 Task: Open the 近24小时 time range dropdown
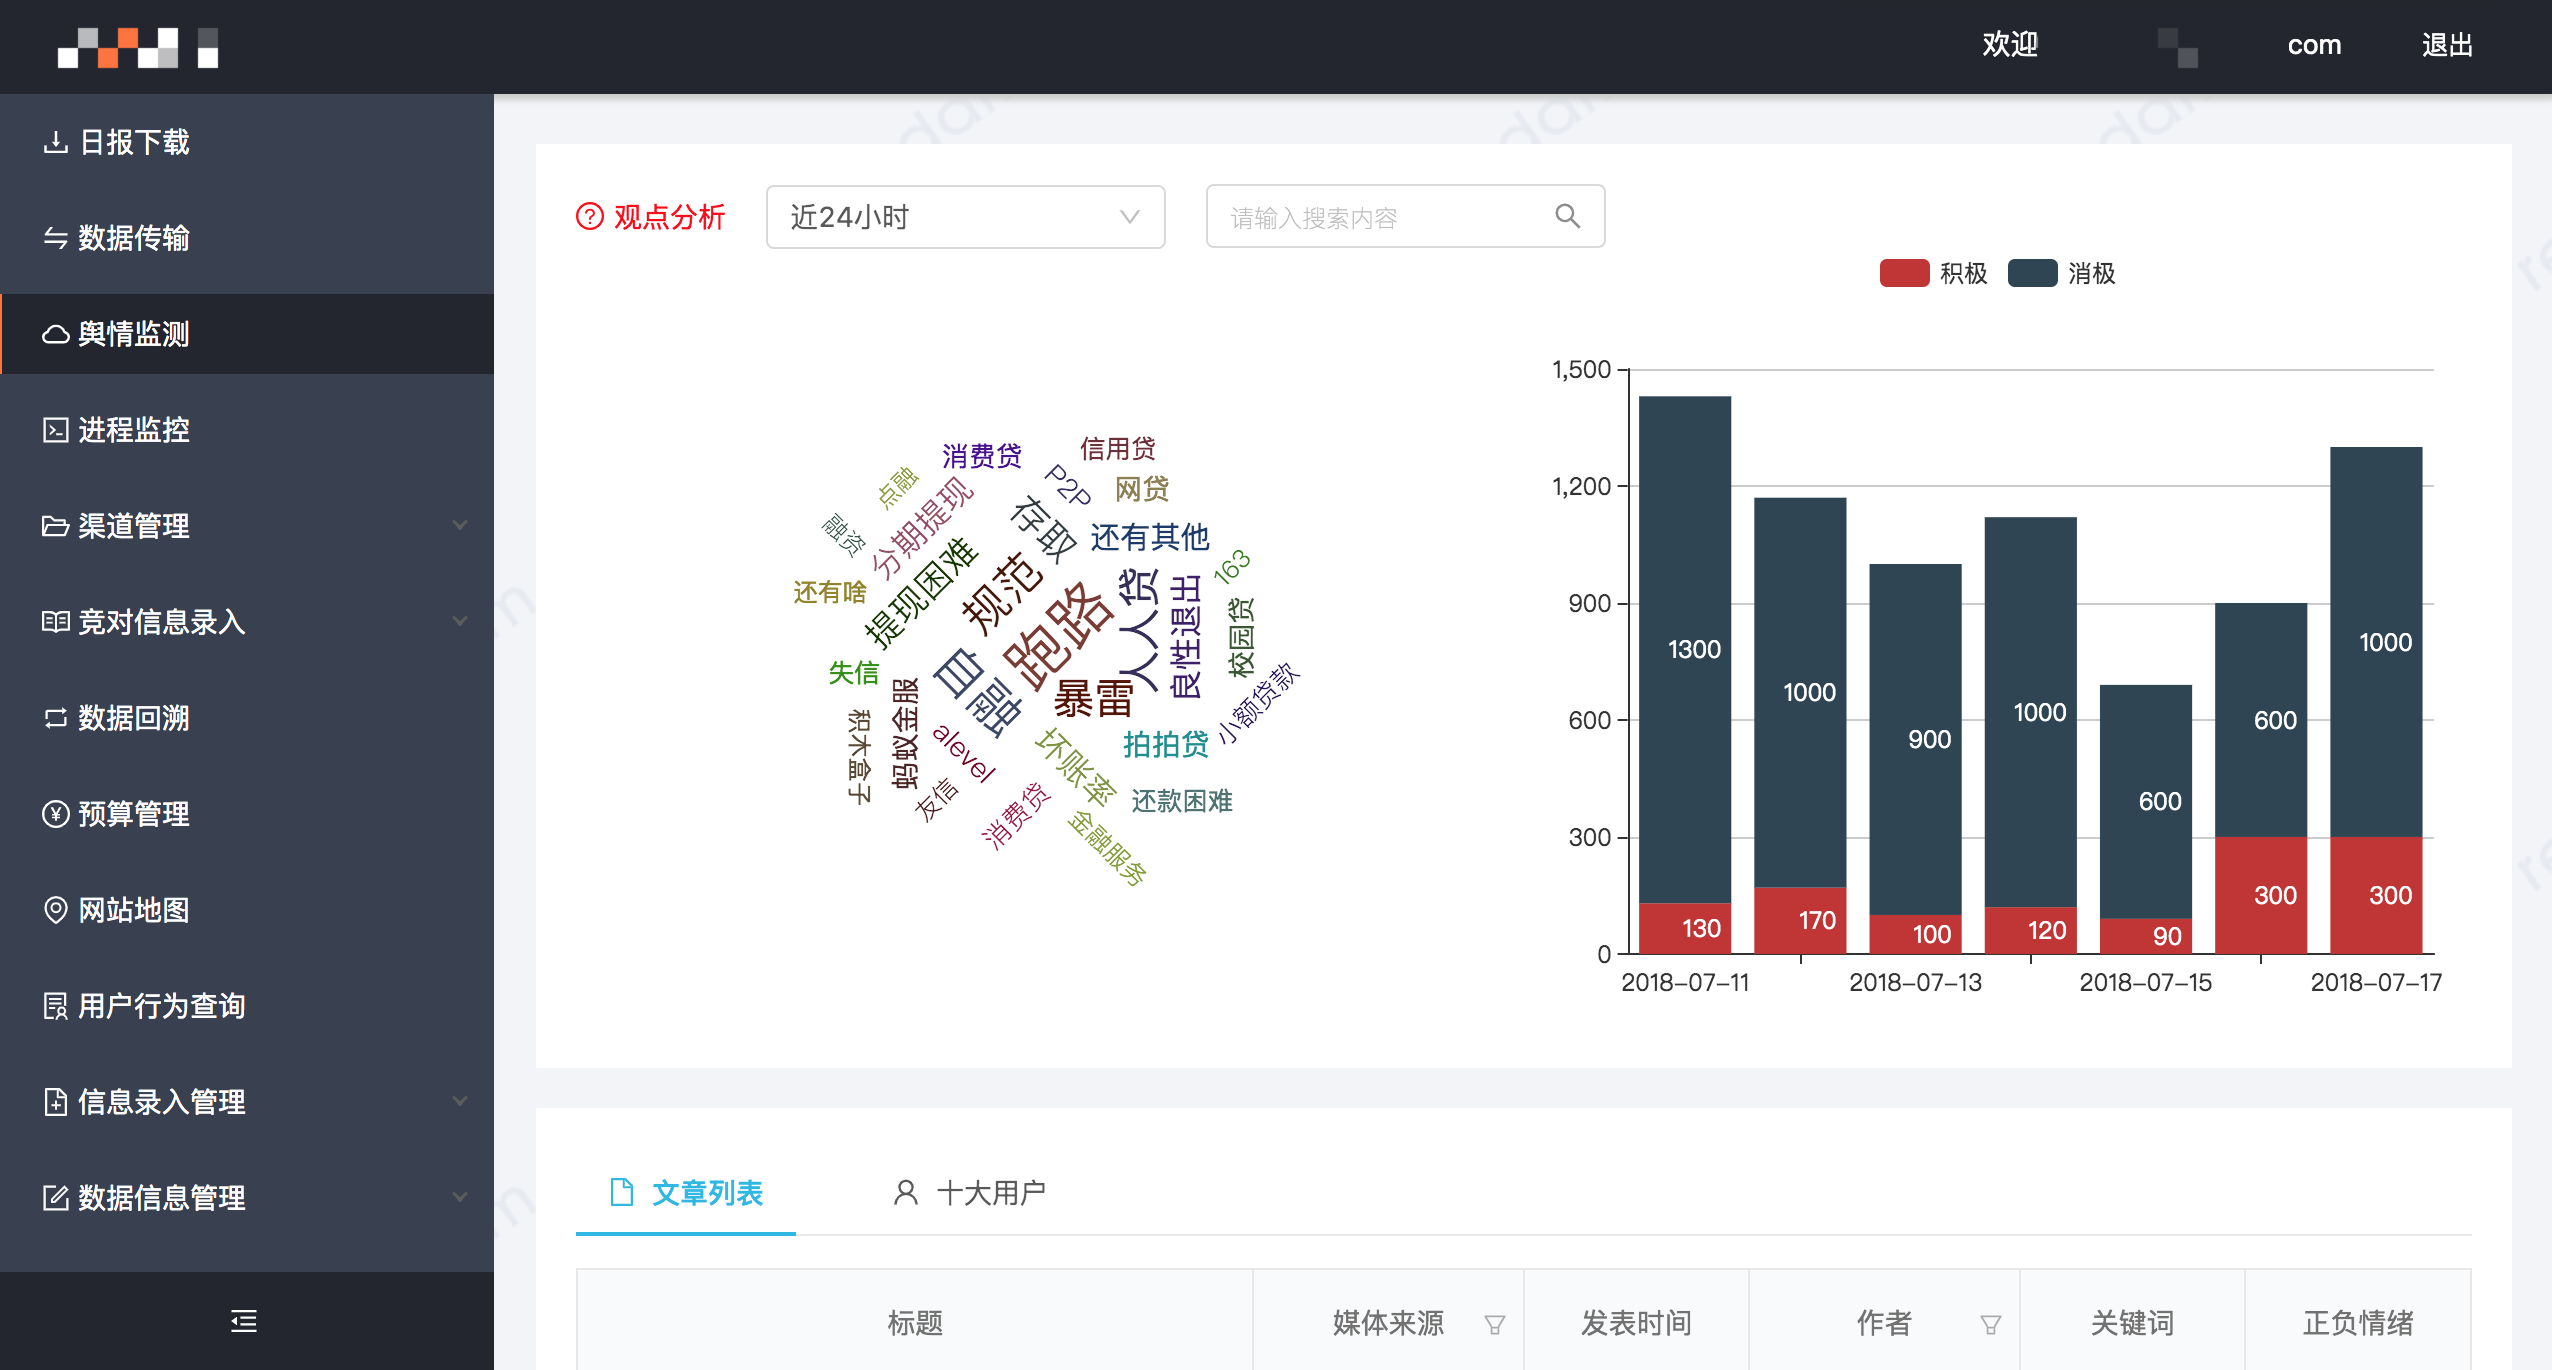pyautogui.click(x=966, y=216)
